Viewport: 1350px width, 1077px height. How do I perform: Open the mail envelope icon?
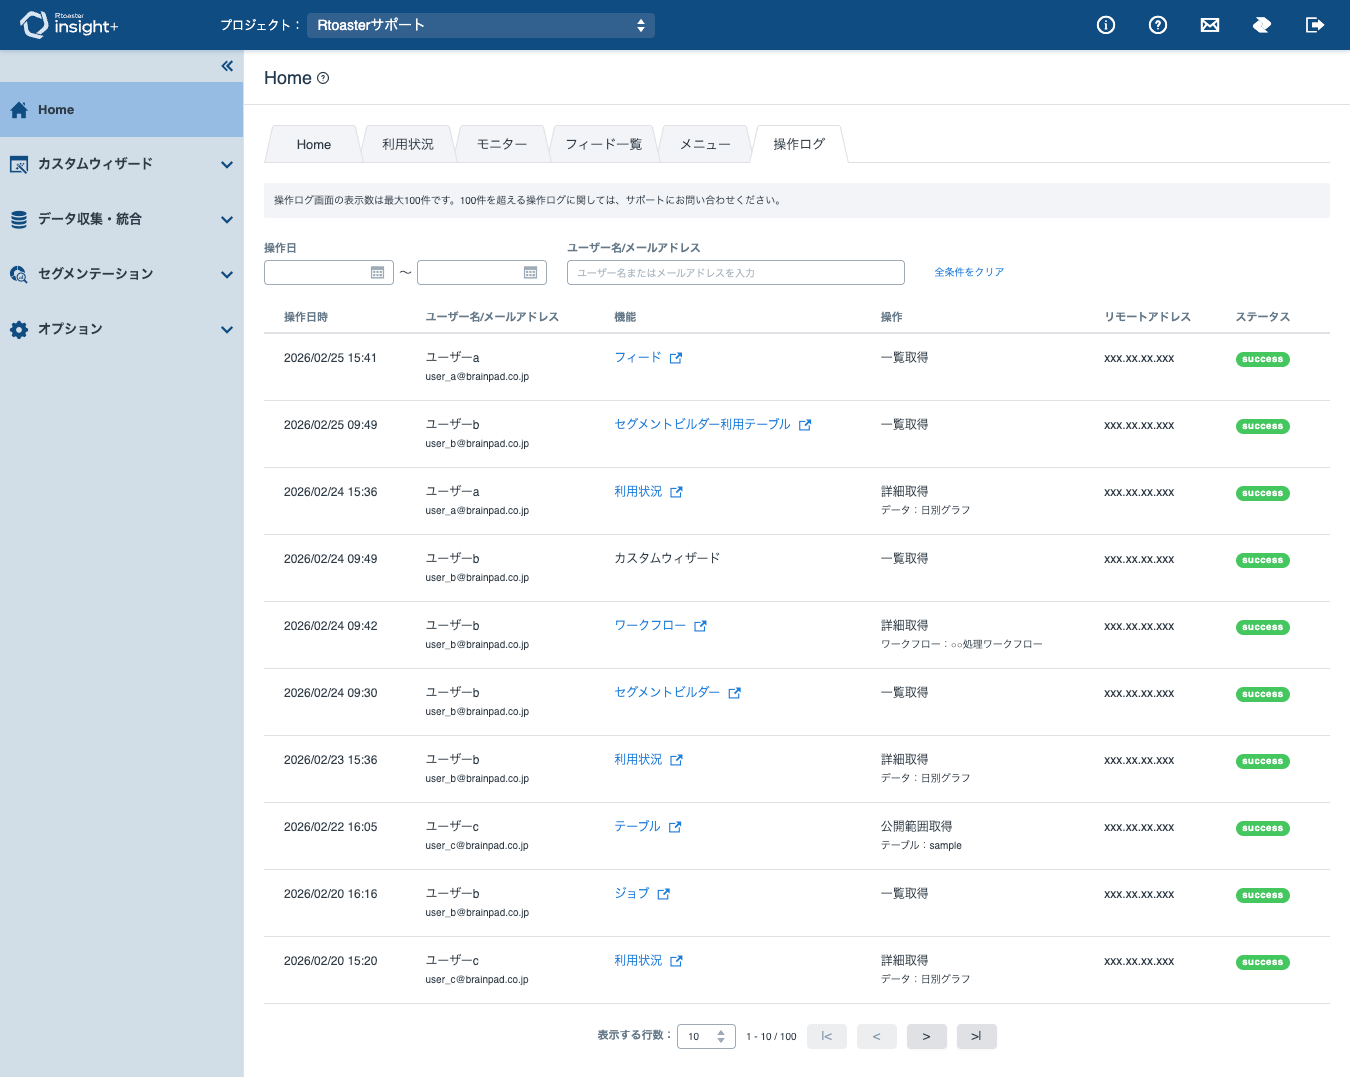click(1210, 25)
